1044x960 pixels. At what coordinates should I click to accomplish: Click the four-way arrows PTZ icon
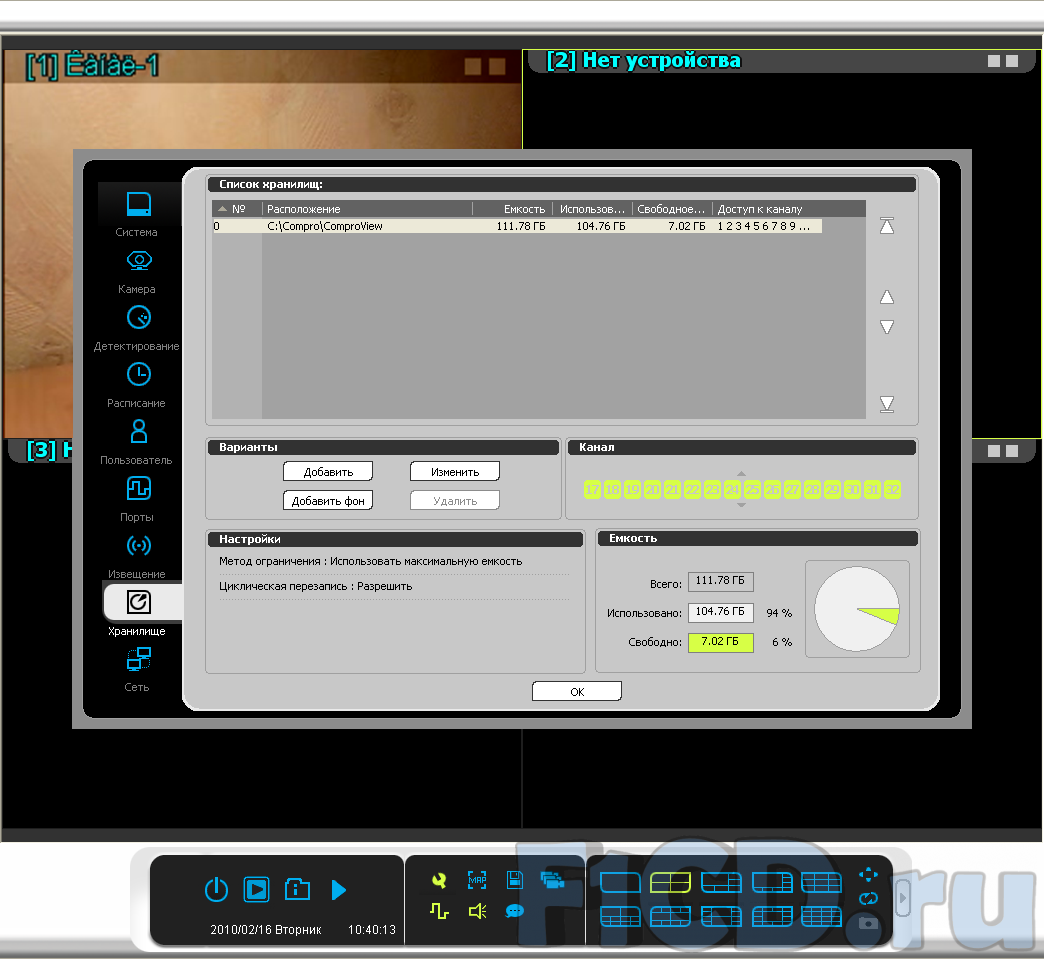click(868, 875)
